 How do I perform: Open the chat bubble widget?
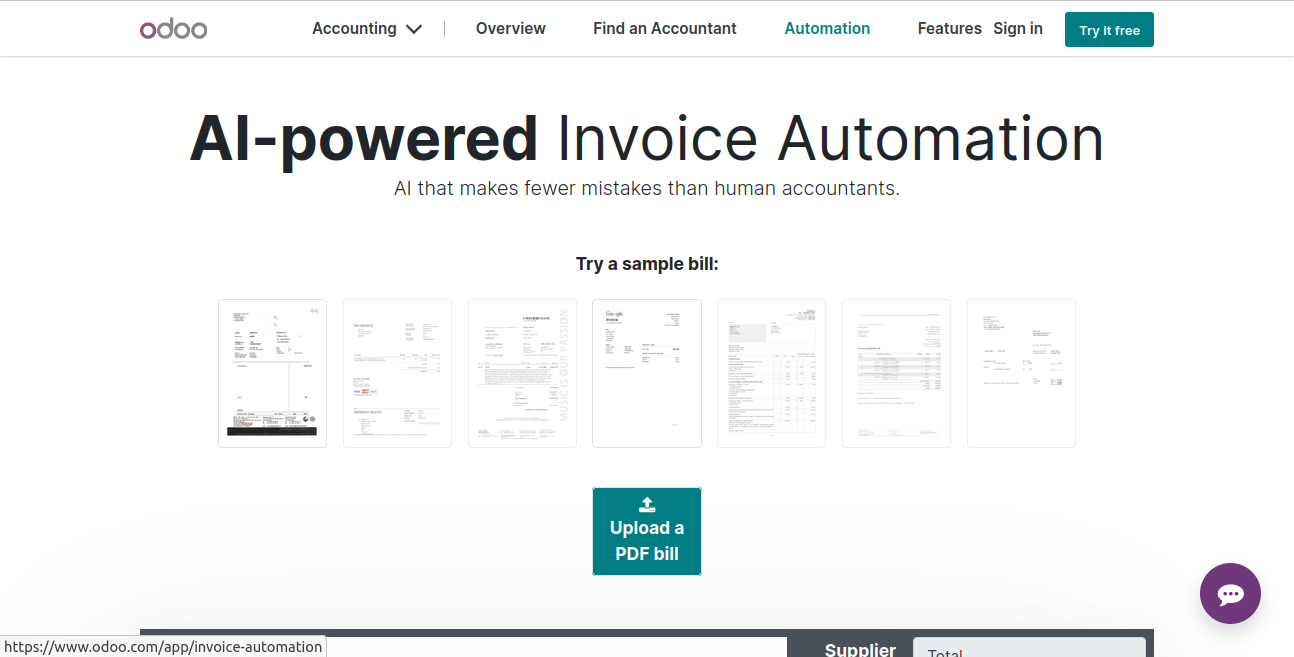[1230, 594]
